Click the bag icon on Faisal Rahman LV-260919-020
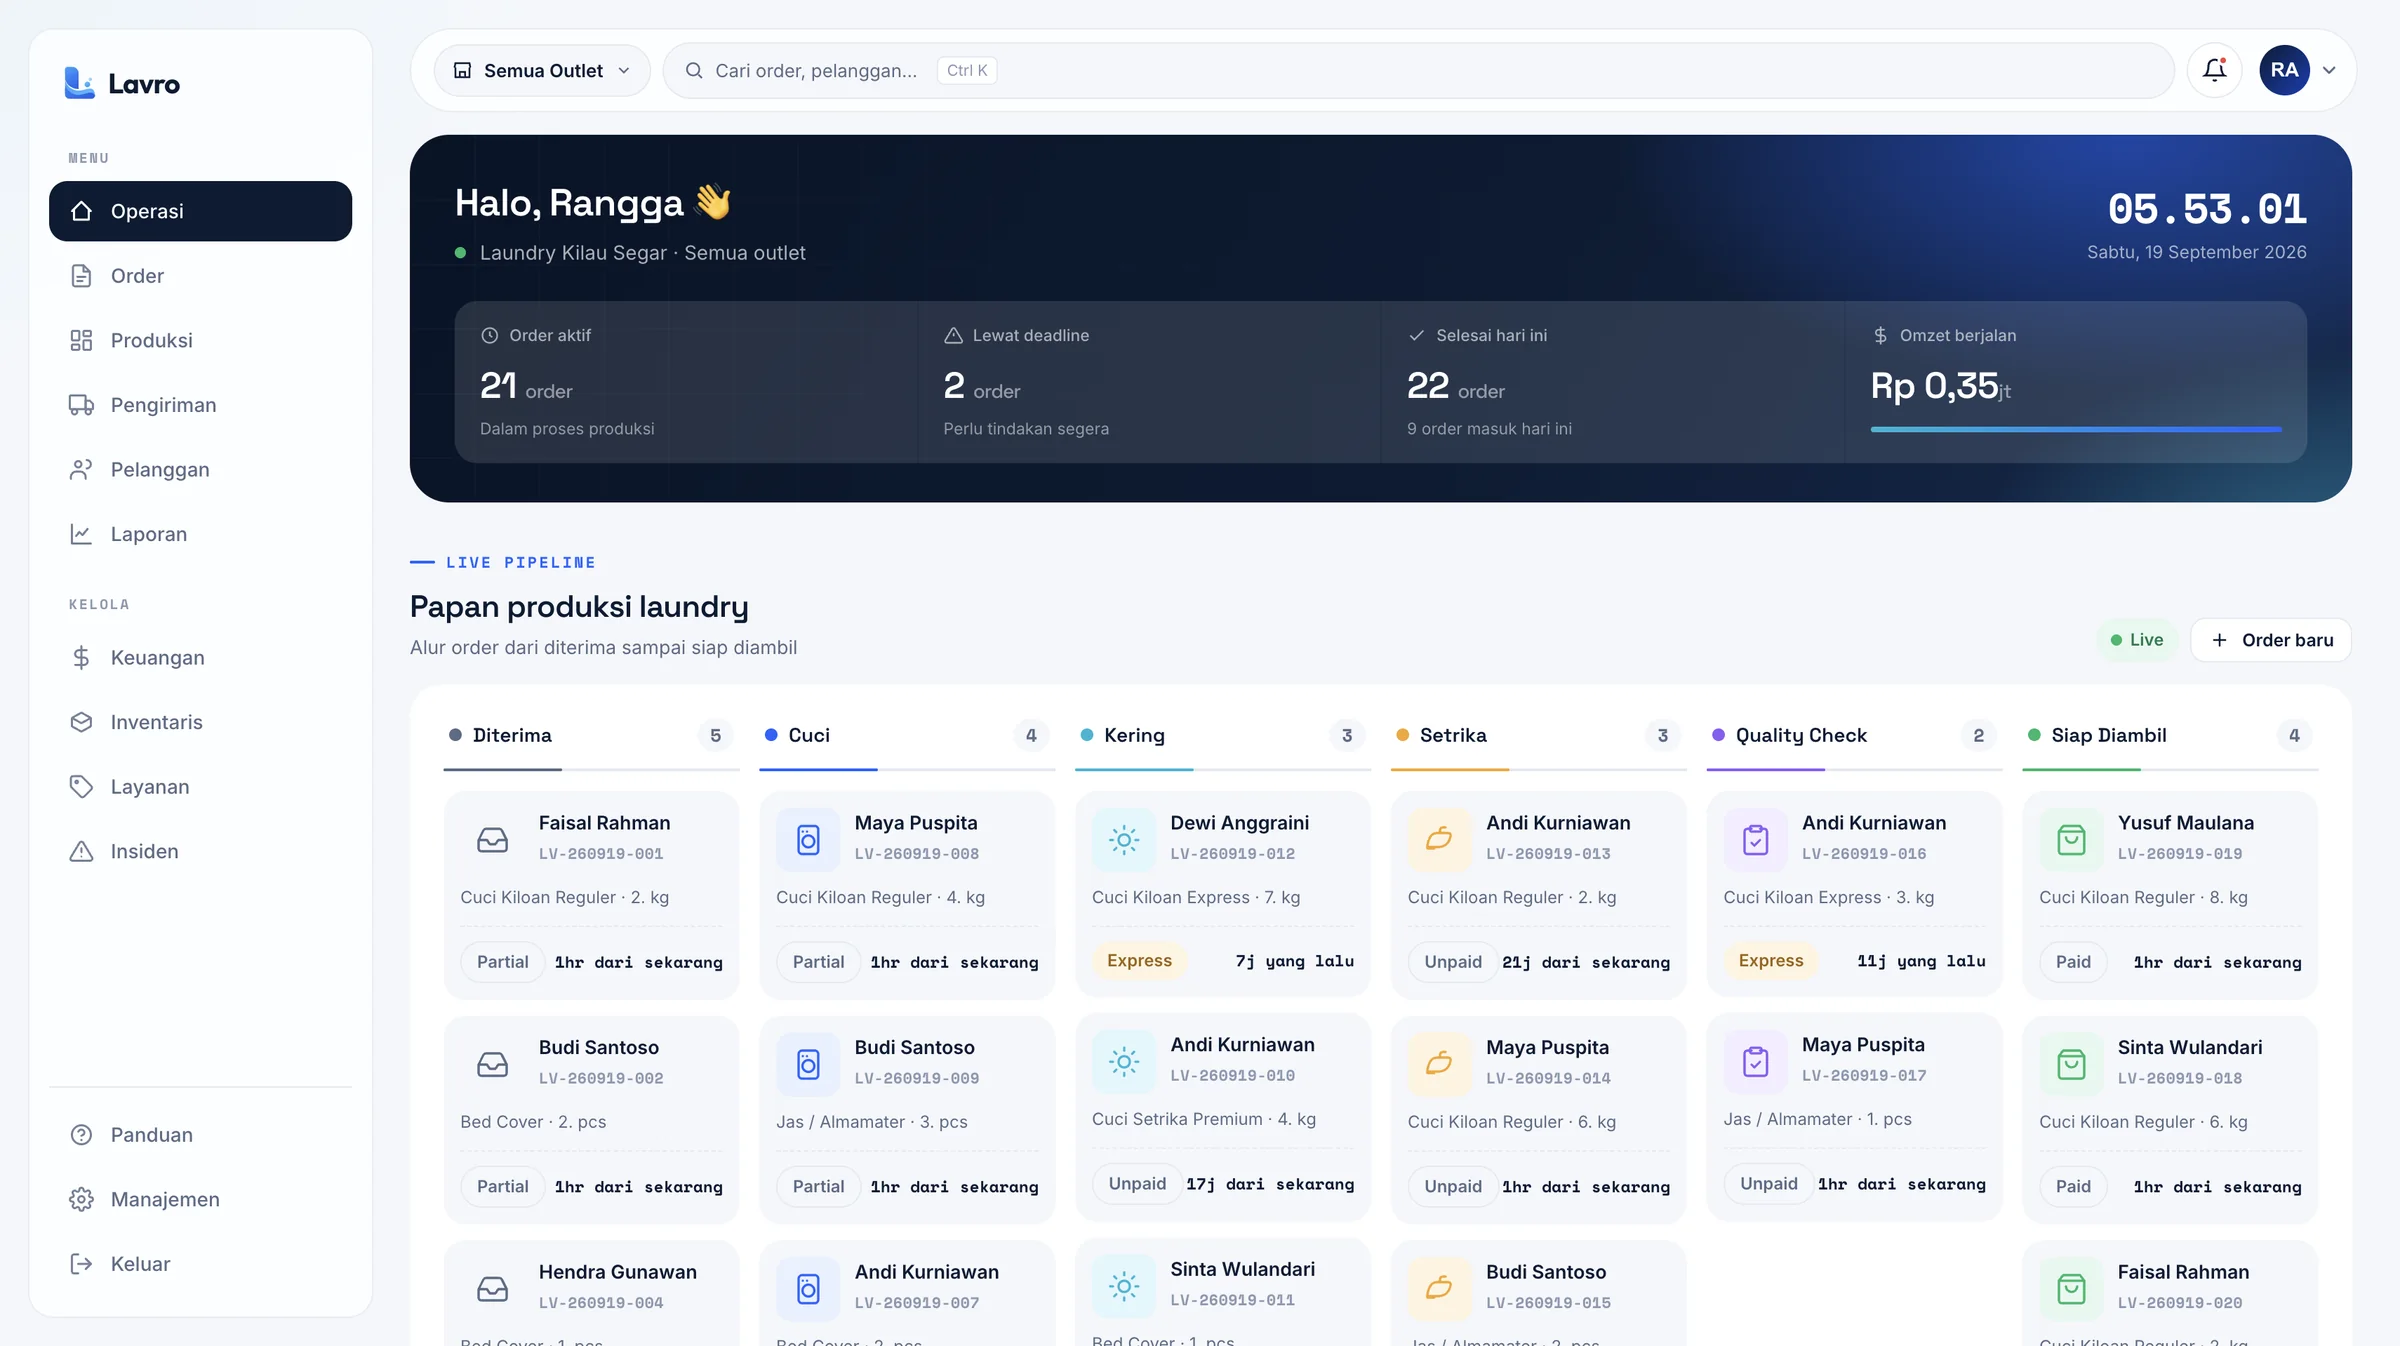2400x1346 pixels. coord(2071,1288)
